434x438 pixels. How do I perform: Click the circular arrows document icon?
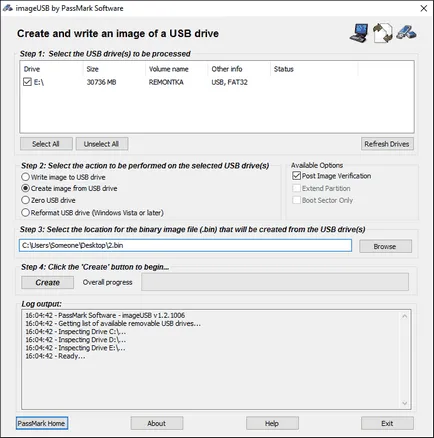[382, 33]
